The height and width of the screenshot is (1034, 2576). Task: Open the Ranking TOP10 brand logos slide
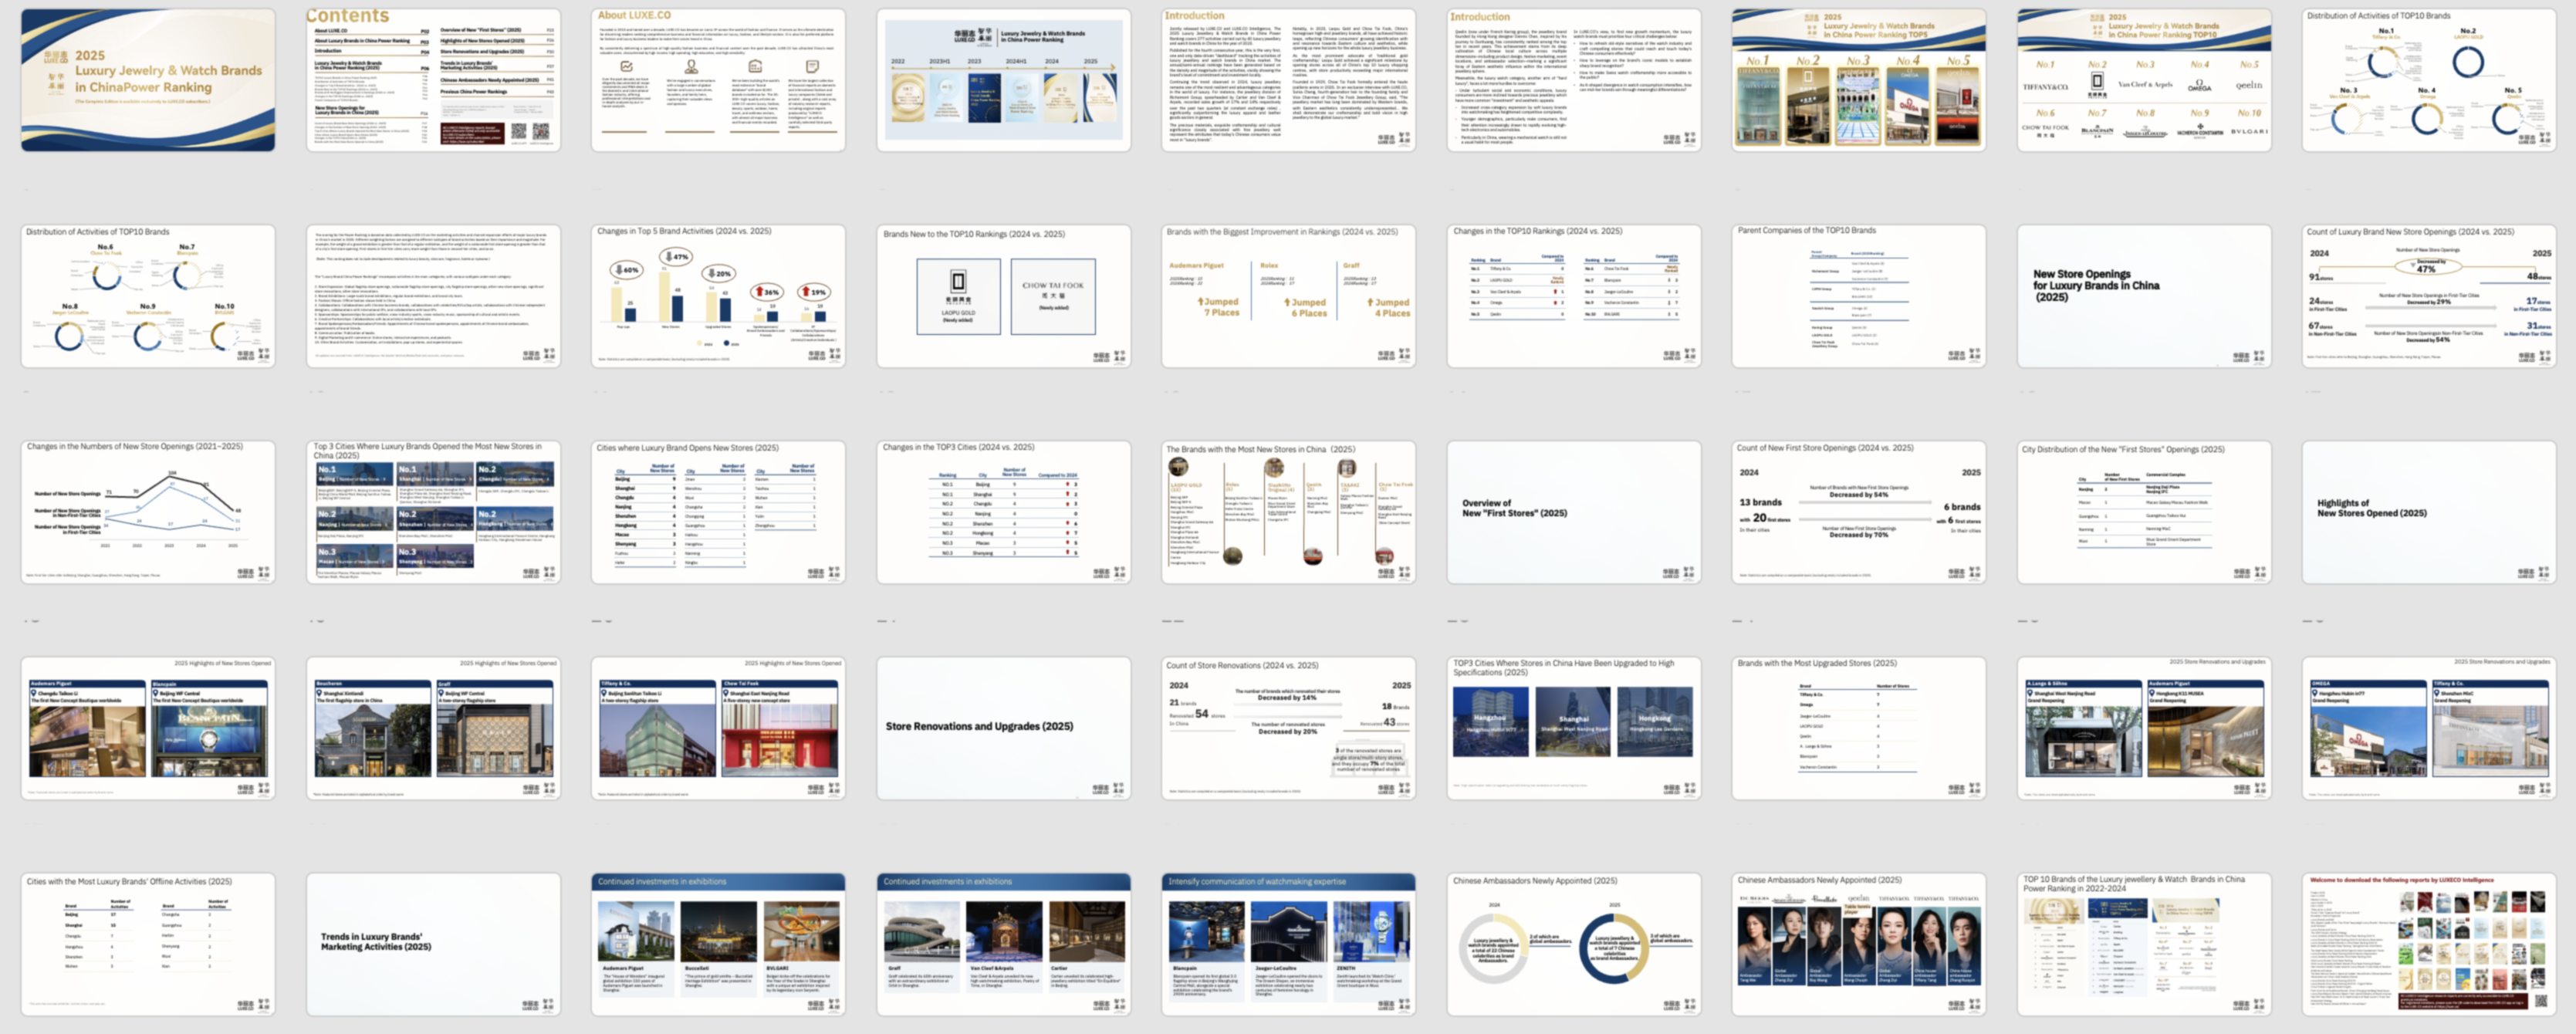pyautogui.click(x=2144, y=80)
